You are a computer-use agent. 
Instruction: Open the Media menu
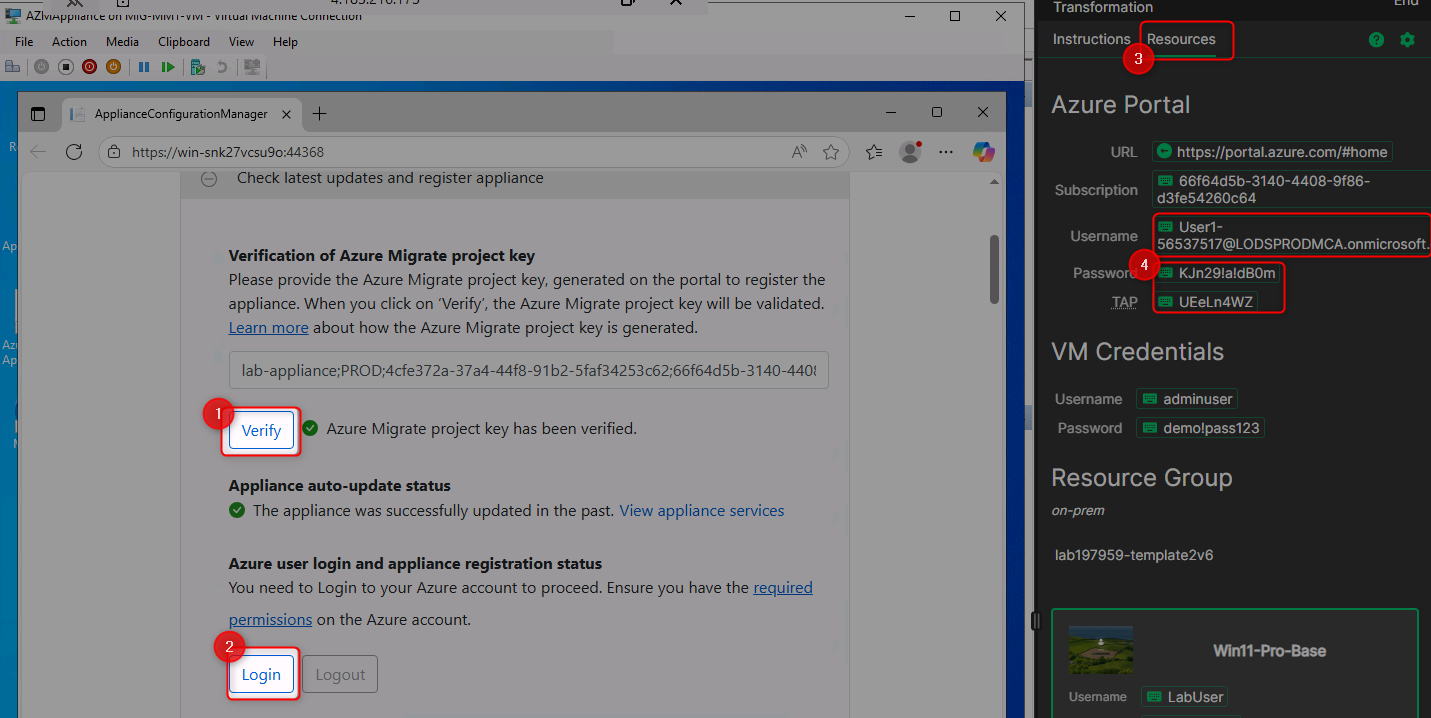[122, 42]
